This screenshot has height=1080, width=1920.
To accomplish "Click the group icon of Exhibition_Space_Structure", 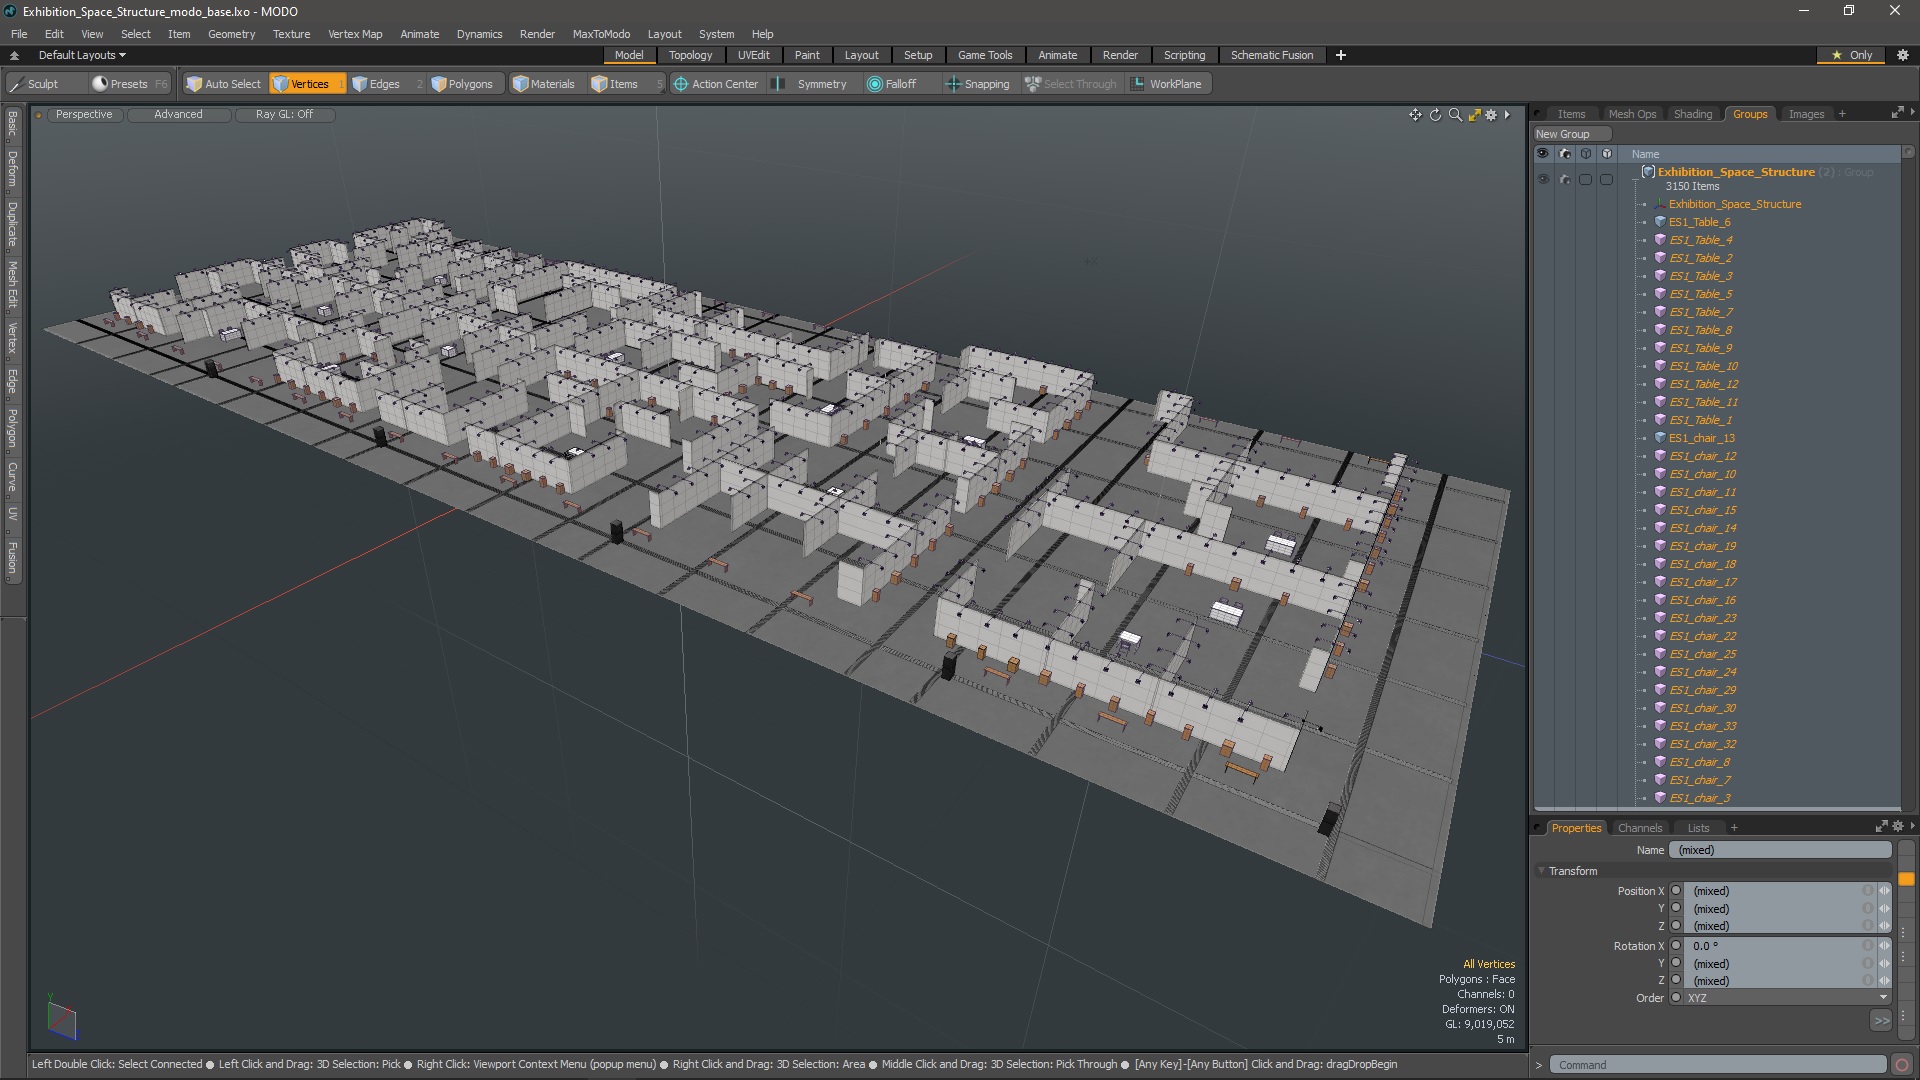I will point(1648,172).
